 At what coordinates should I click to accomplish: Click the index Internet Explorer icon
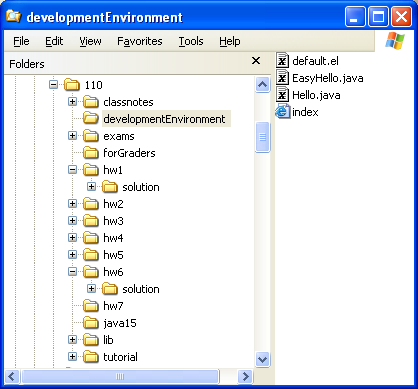point(282,112)
